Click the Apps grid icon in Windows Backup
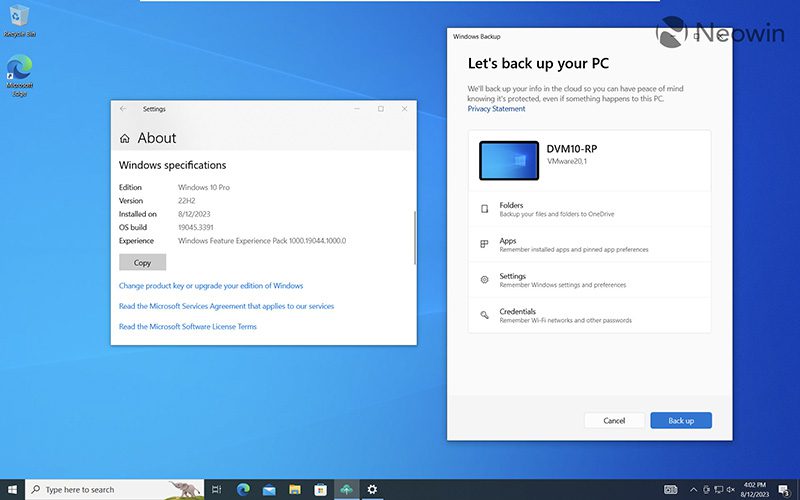The width and height of the screenshot is (800, 500). tap(484, 244)
